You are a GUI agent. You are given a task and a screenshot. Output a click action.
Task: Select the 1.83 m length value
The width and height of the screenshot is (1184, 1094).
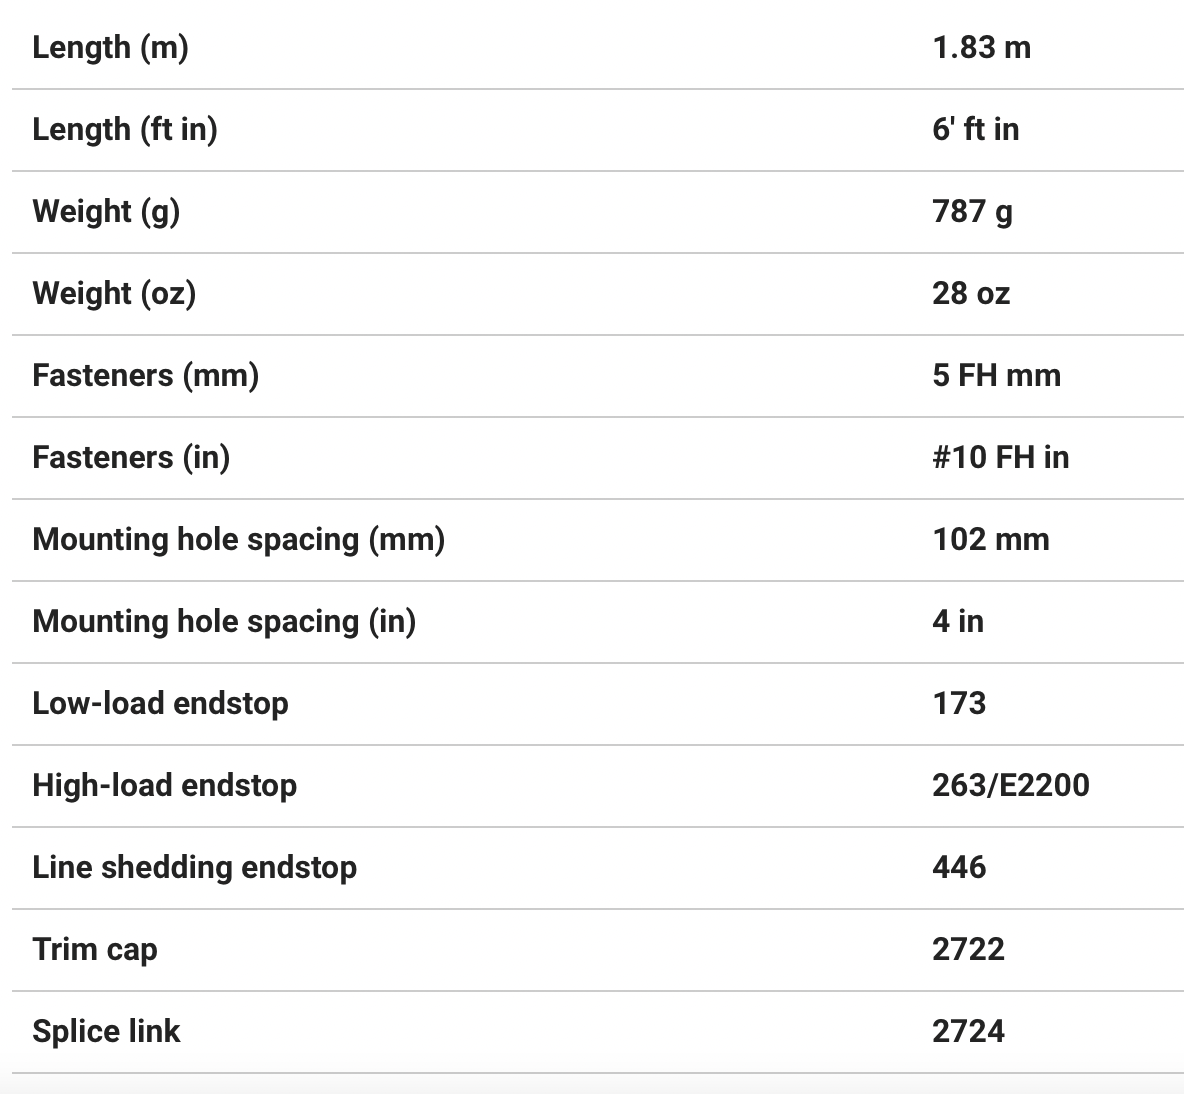[x=981, y=47]
